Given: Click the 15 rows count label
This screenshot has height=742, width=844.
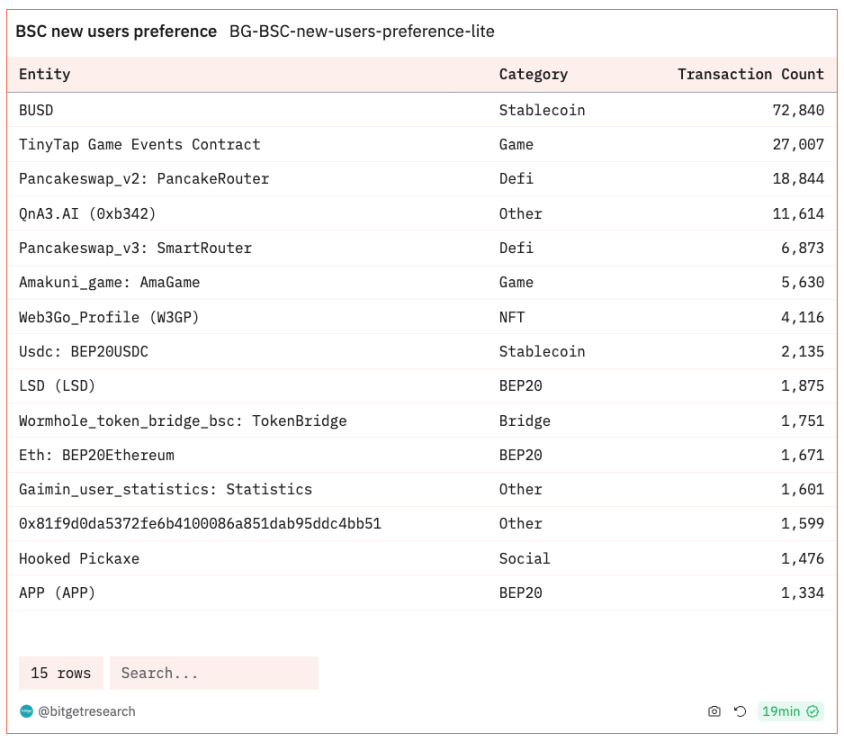Looking at the screenshot, I should (60, 673).
